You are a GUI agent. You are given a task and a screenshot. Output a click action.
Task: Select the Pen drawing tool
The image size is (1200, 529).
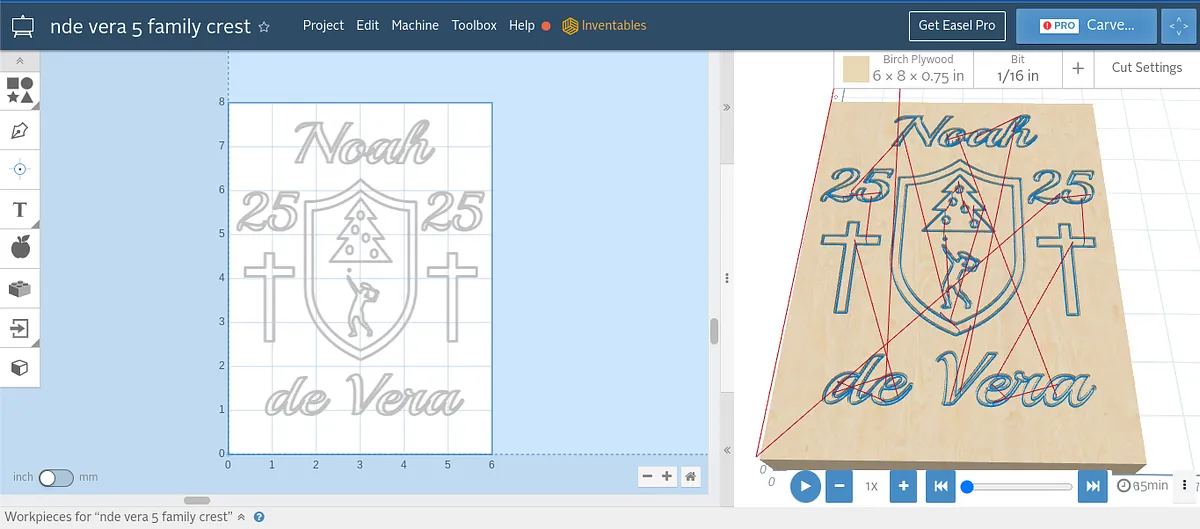tap(20, 130)
